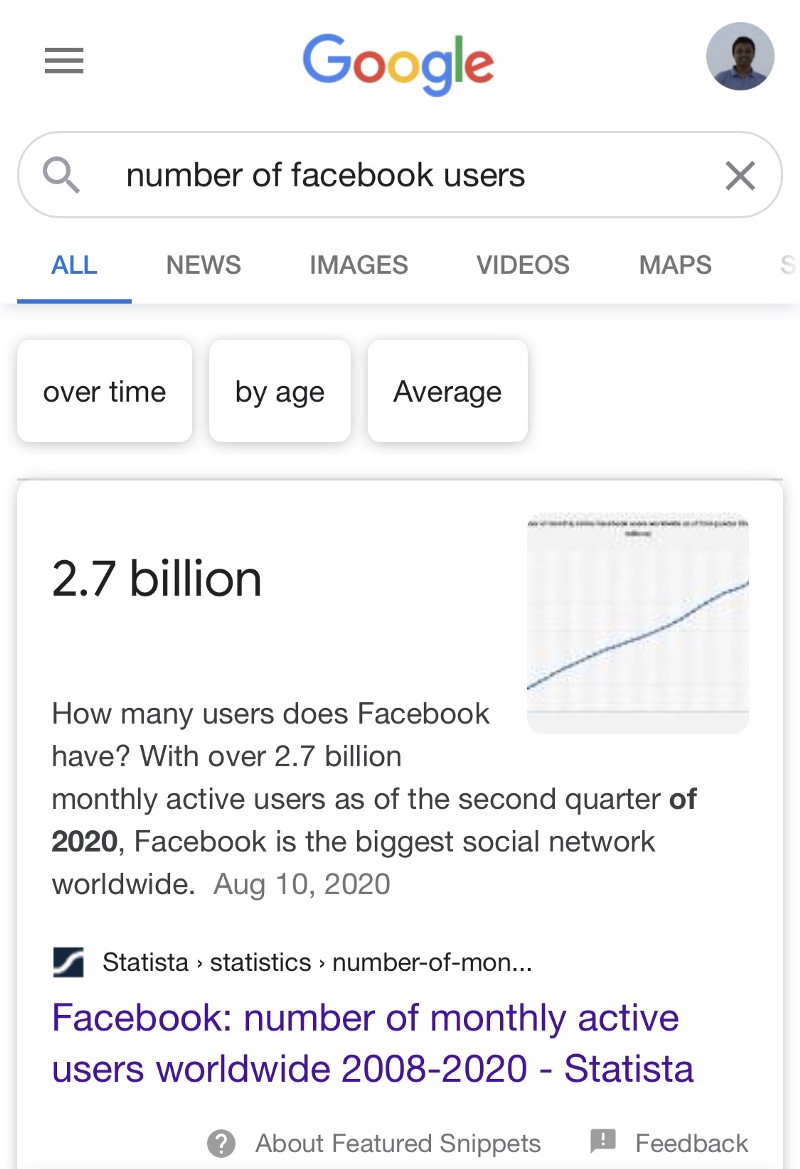800x1169 pixels.
Task: Open the Facebook users chart thumbnail
Action: (x=637, y=623)
